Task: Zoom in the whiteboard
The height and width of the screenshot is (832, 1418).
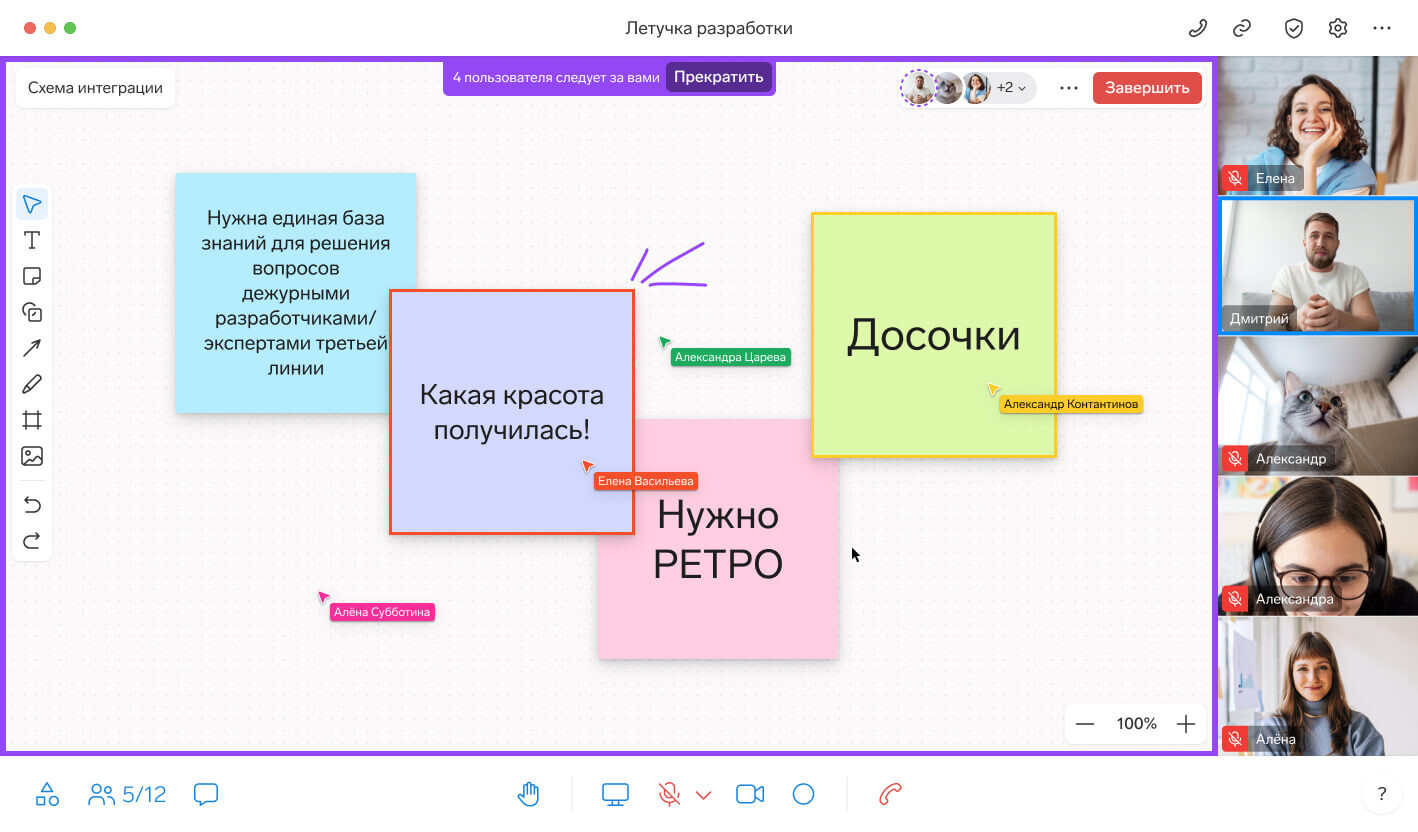Action: coord(1186,724)
